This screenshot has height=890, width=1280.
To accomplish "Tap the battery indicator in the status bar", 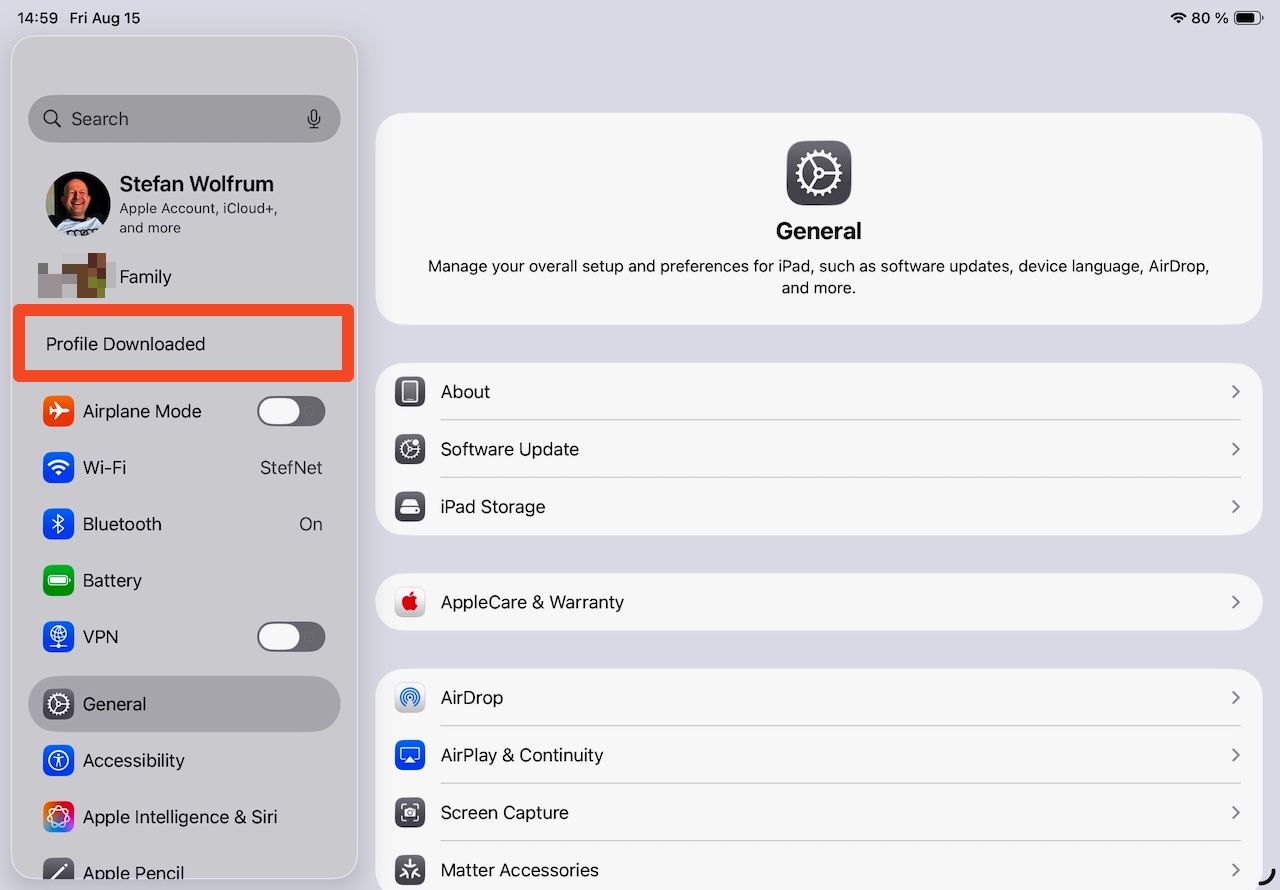I will (x=1248, y=18).
